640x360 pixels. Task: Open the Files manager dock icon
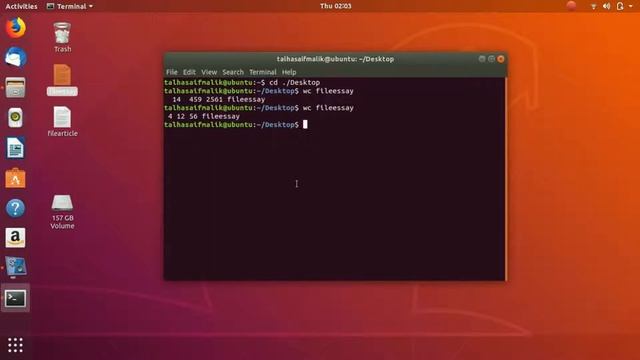point(16,87)
